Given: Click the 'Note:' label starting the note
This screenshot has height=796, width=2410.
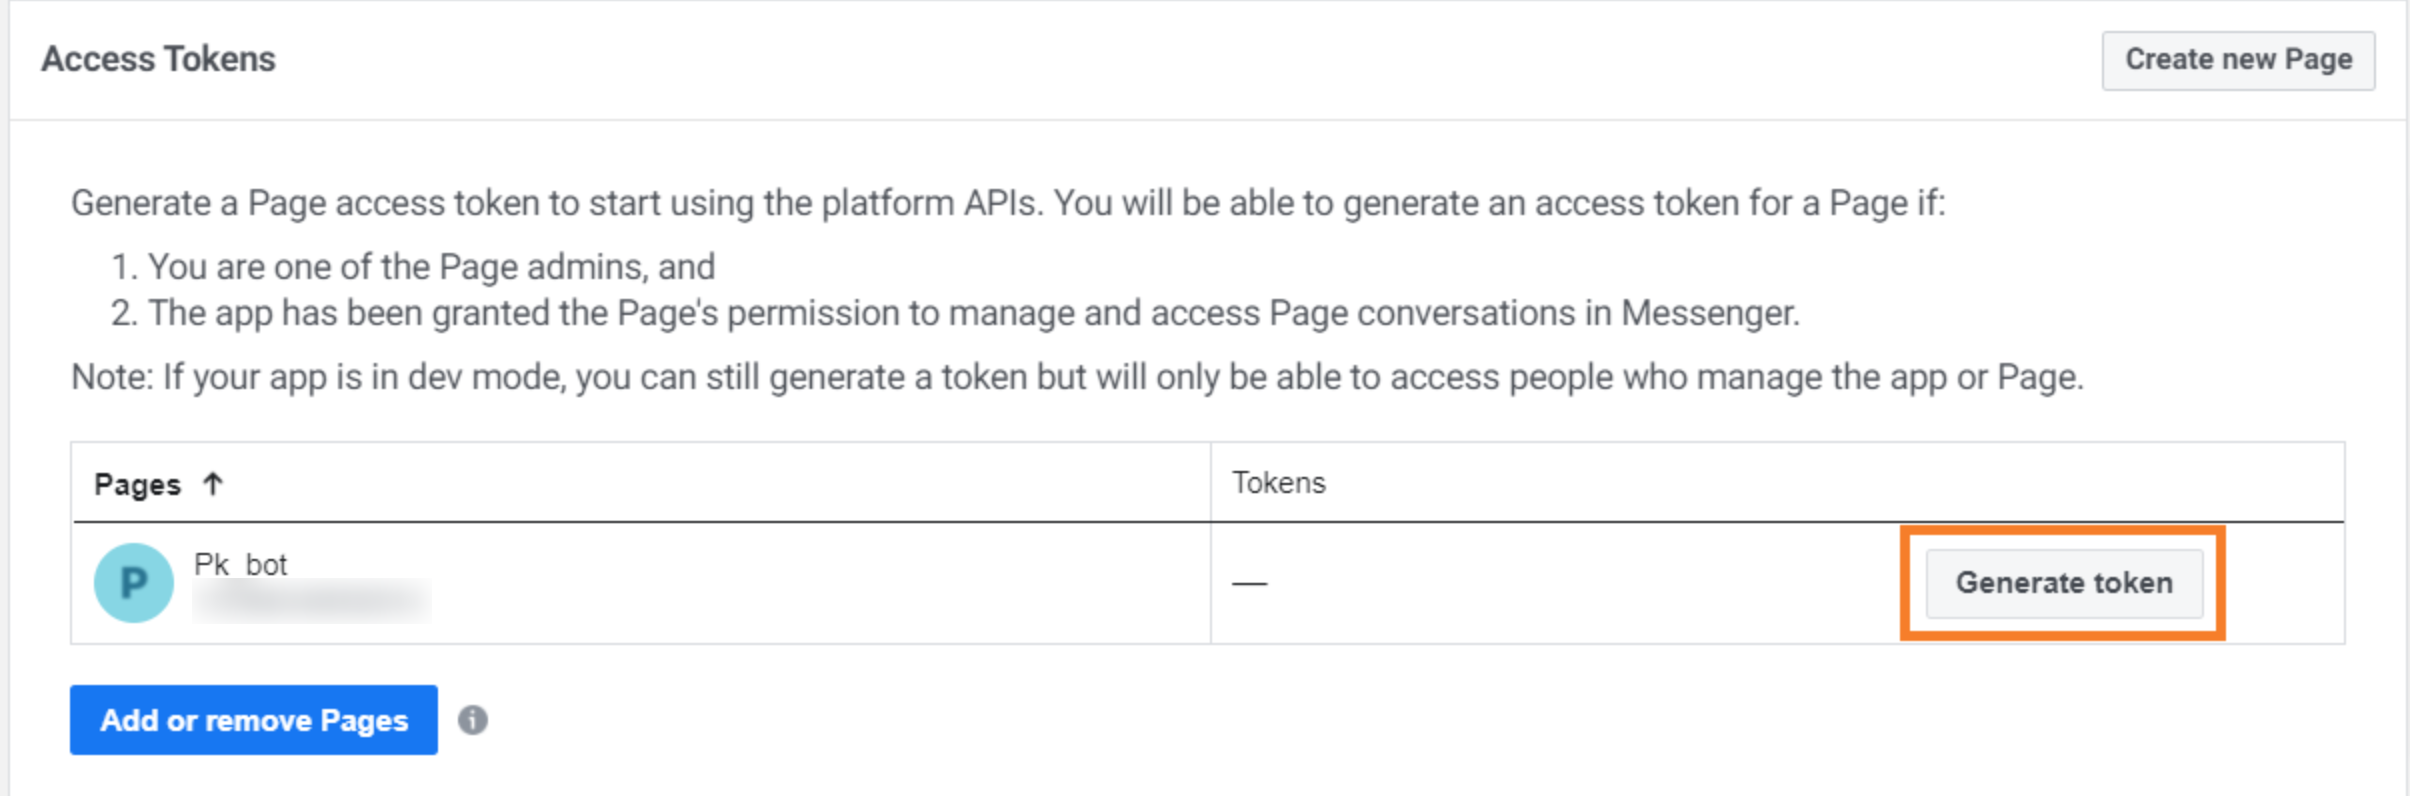Looking at the screenshot, I should pos(112,377).
